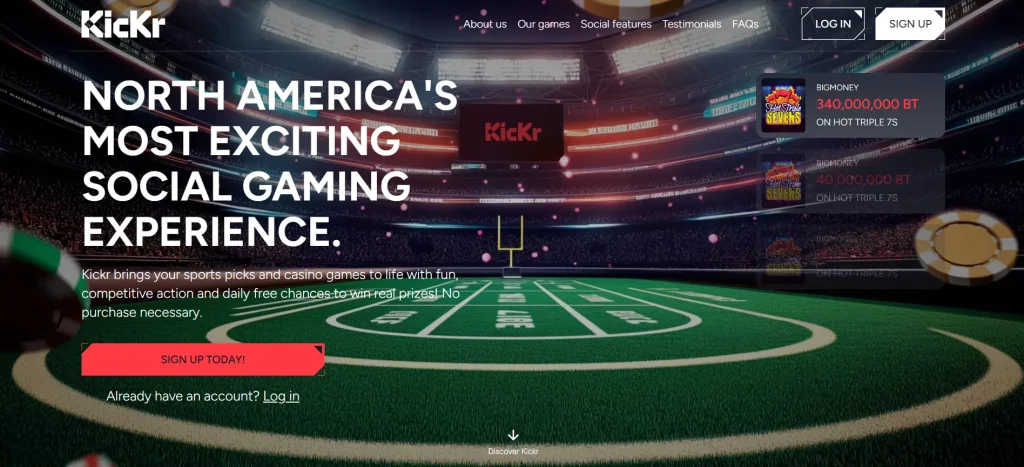Click the second Hot Triple Sevens game thumbnail
Viewport: 1024px width, 467px height.
(x=783, y=181)
